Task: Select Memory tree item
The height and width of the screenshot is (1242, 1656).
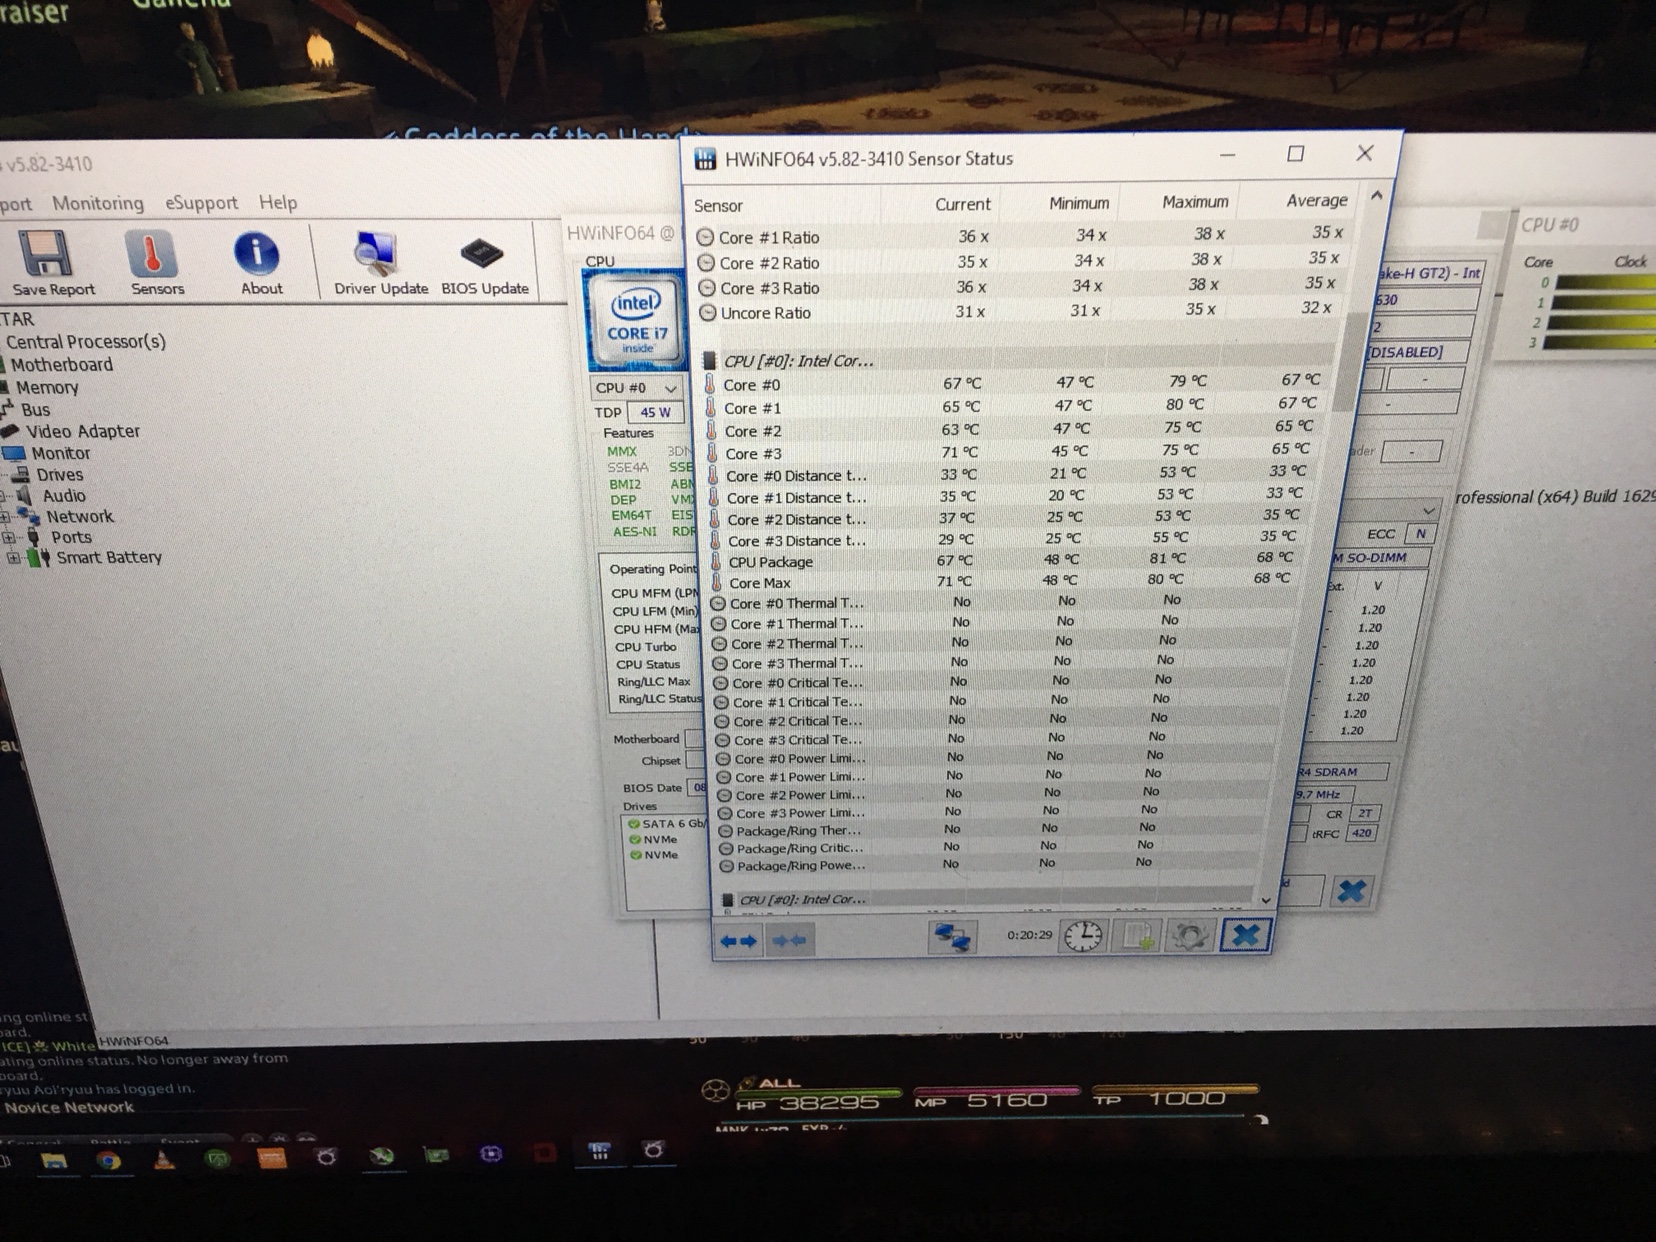Action: click(x=46, y=388)
